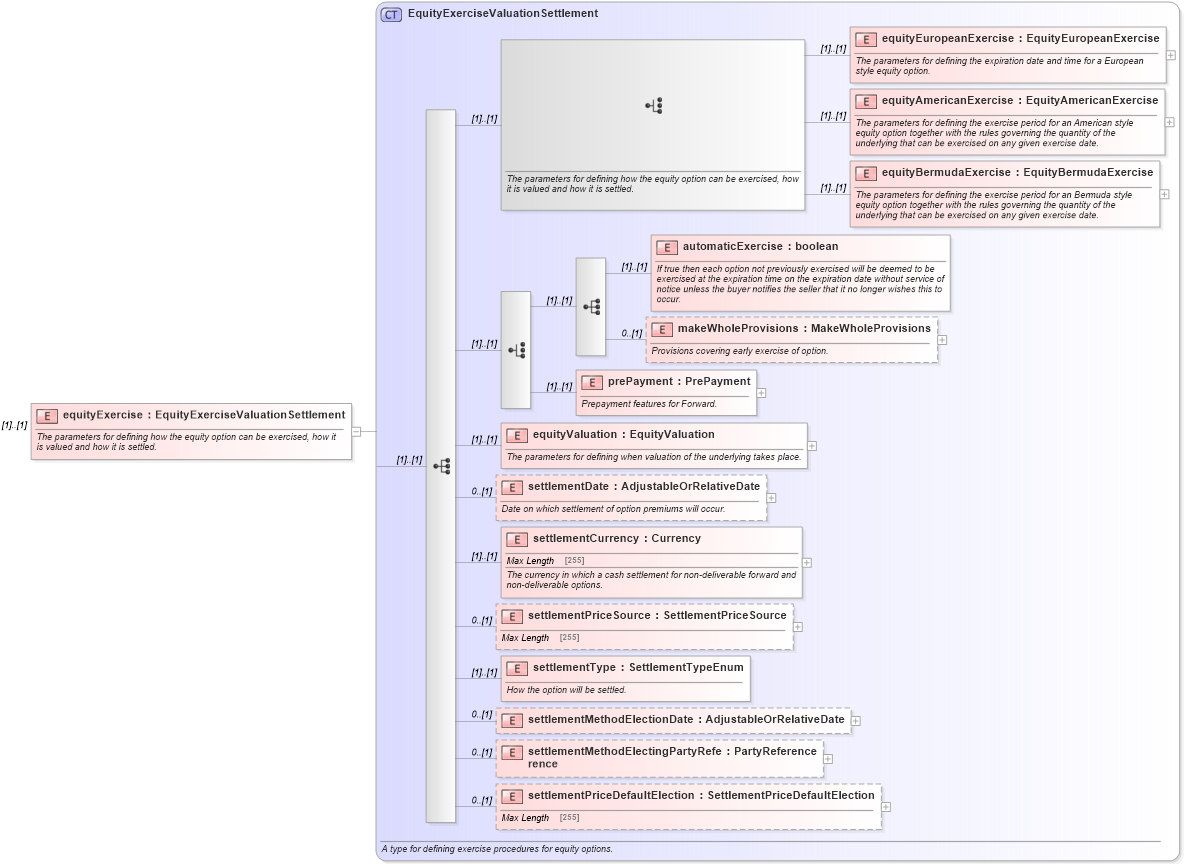1184x864 pixels.
Task: Click 'Provisions covering early exercise of option.' text
Action: [x=740, y=351]
